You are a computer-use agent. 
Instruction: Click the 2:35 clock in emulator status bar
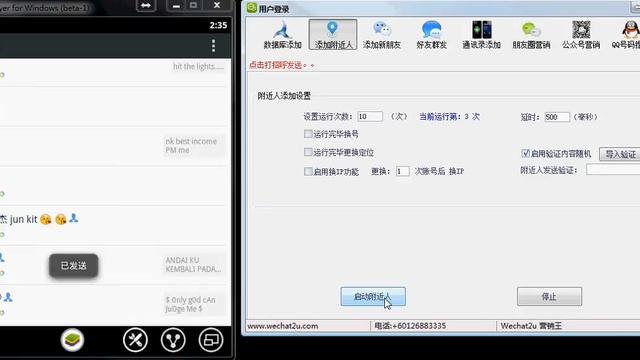(x=218, y=25)
